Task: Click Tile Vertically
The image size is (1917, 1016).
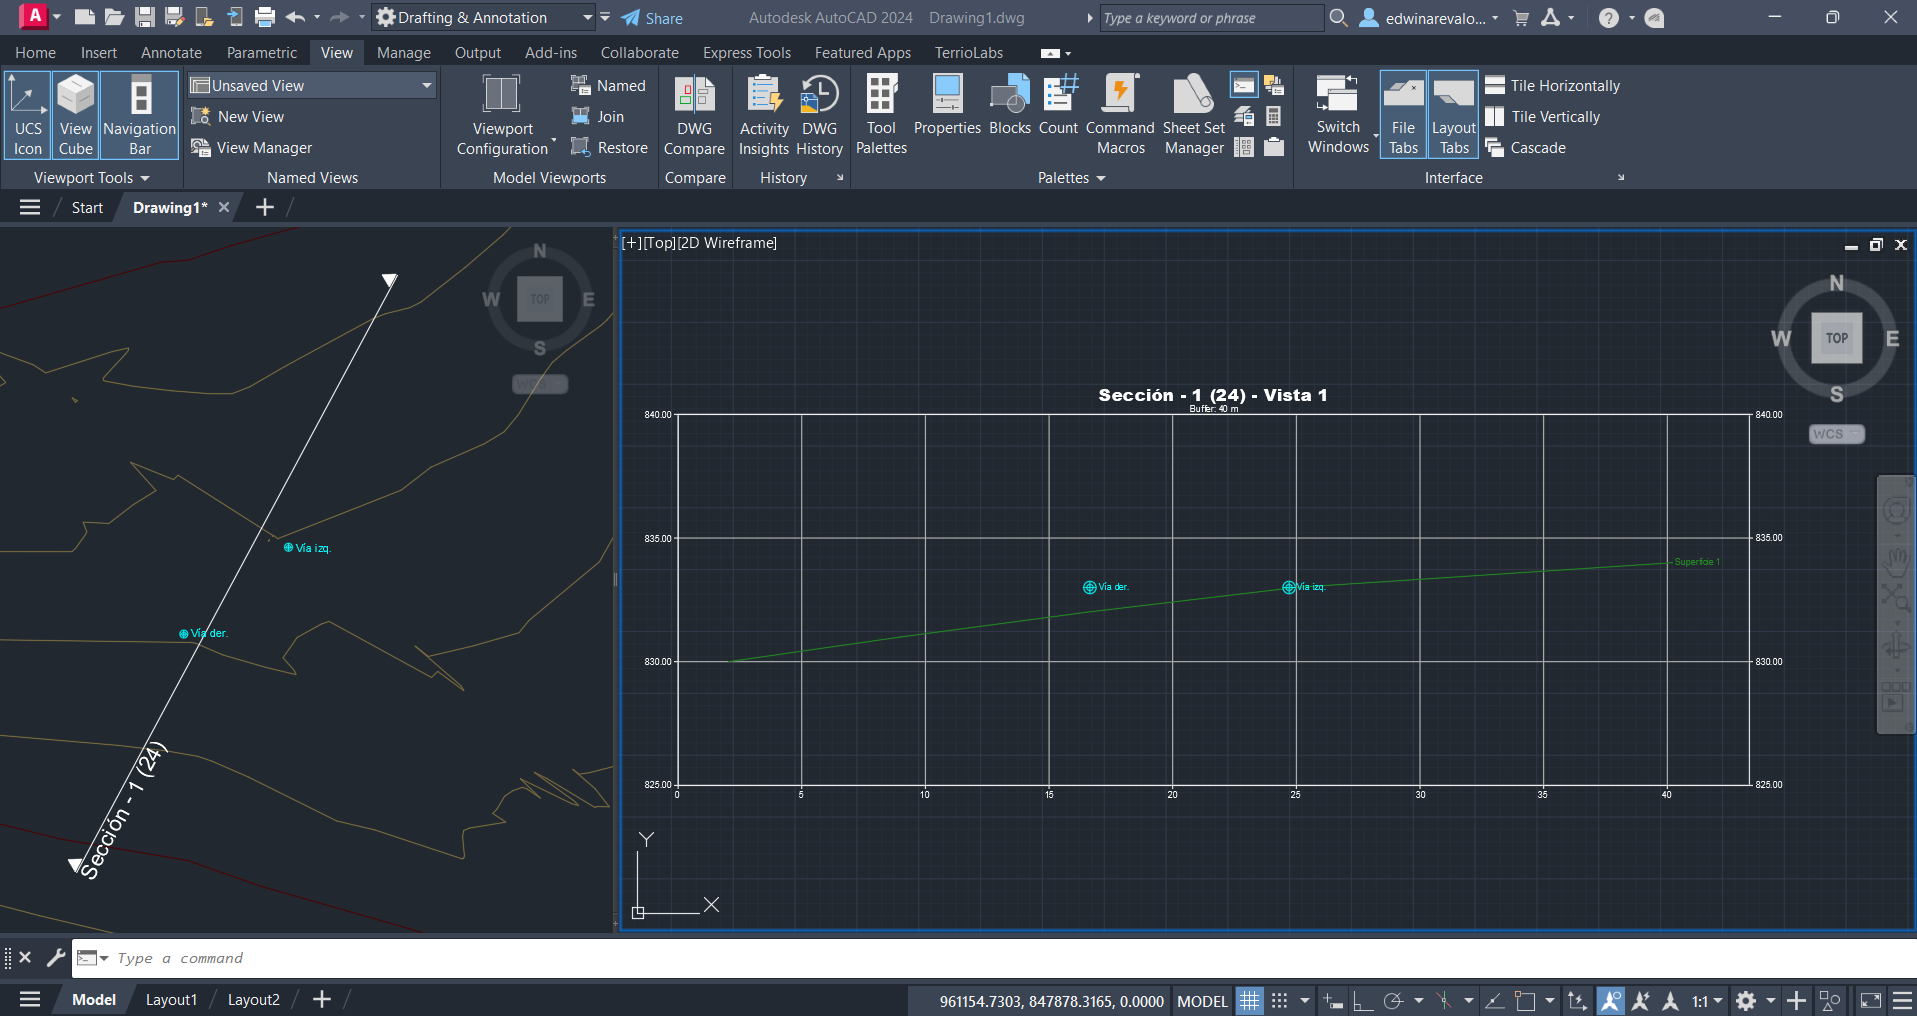Action: click(1543, 117)
